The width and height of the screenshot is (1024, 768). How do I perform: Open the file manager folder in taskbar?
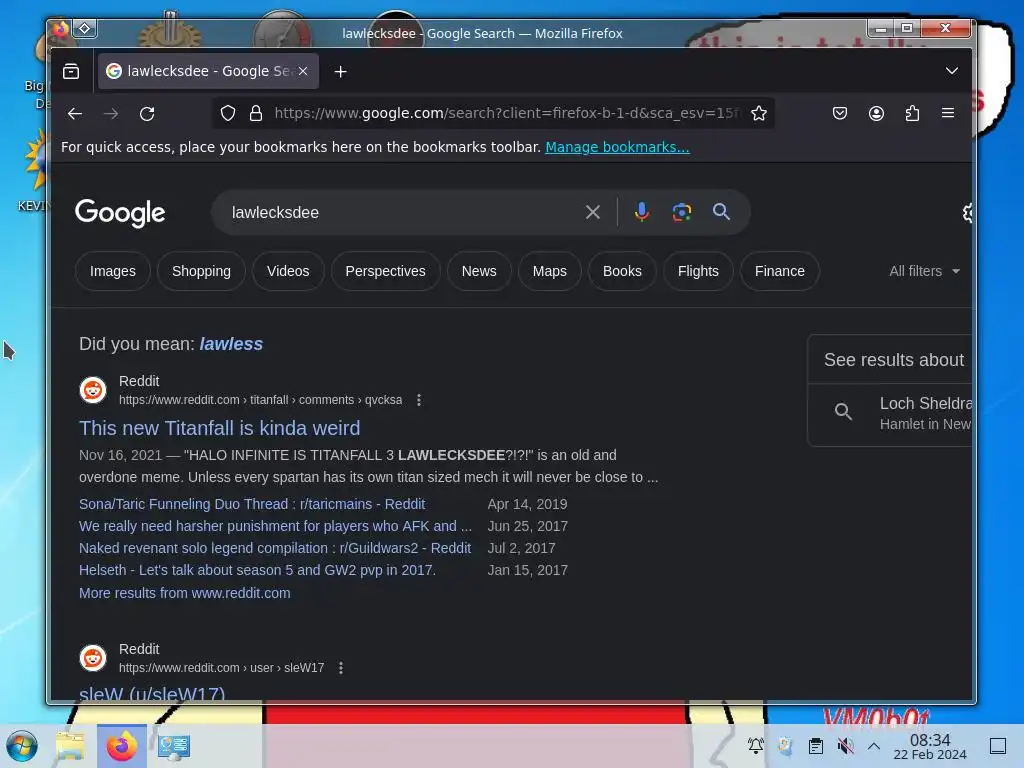(70, 746)
